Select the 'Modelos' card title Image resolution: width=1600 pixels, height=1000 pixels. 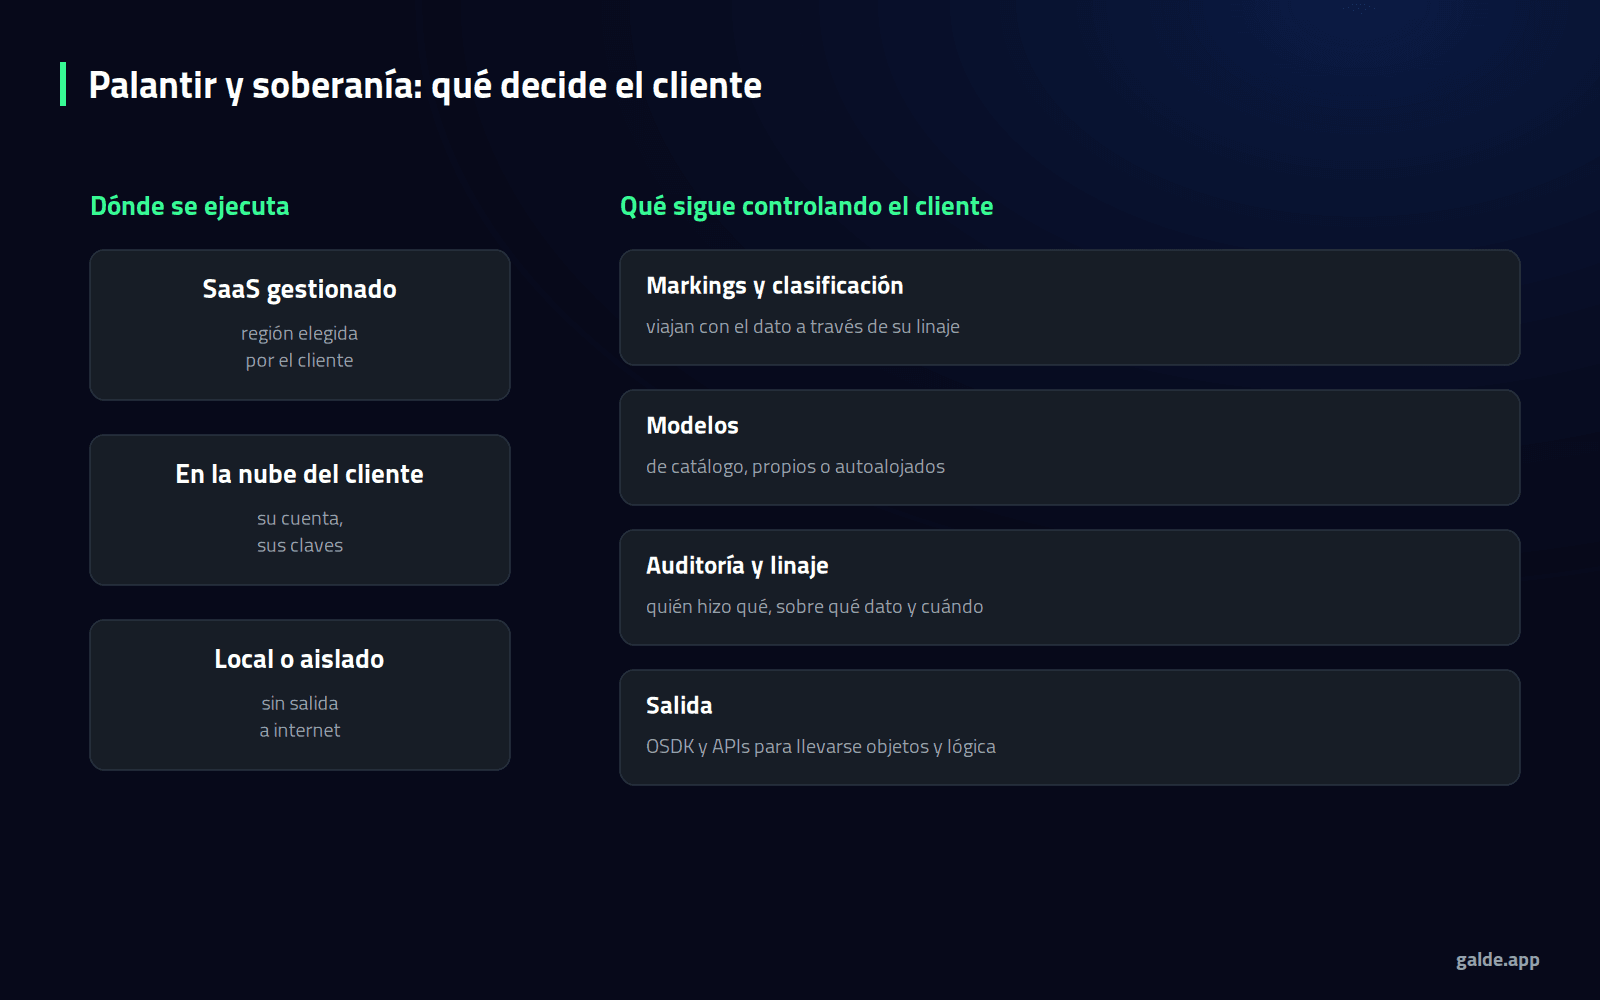pos(692,426)
